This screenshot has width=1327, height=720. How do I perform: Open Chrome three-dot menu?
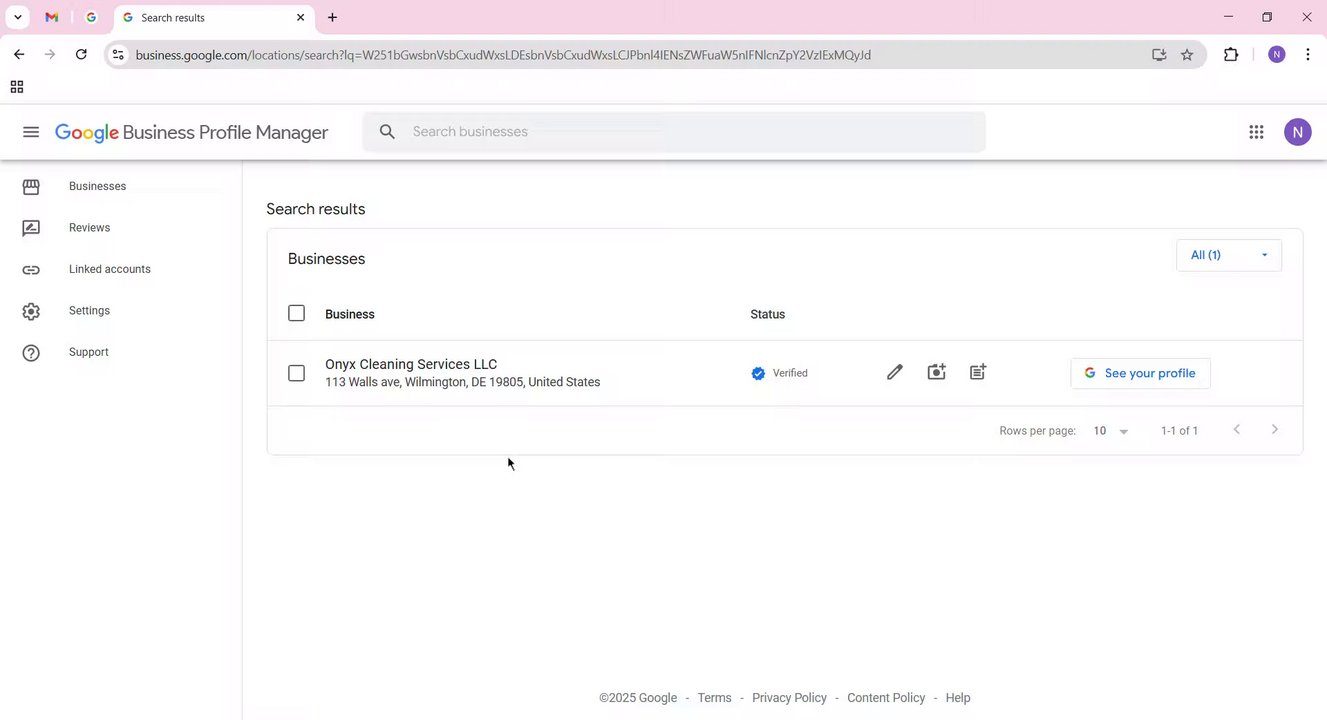pos(1307,55)
